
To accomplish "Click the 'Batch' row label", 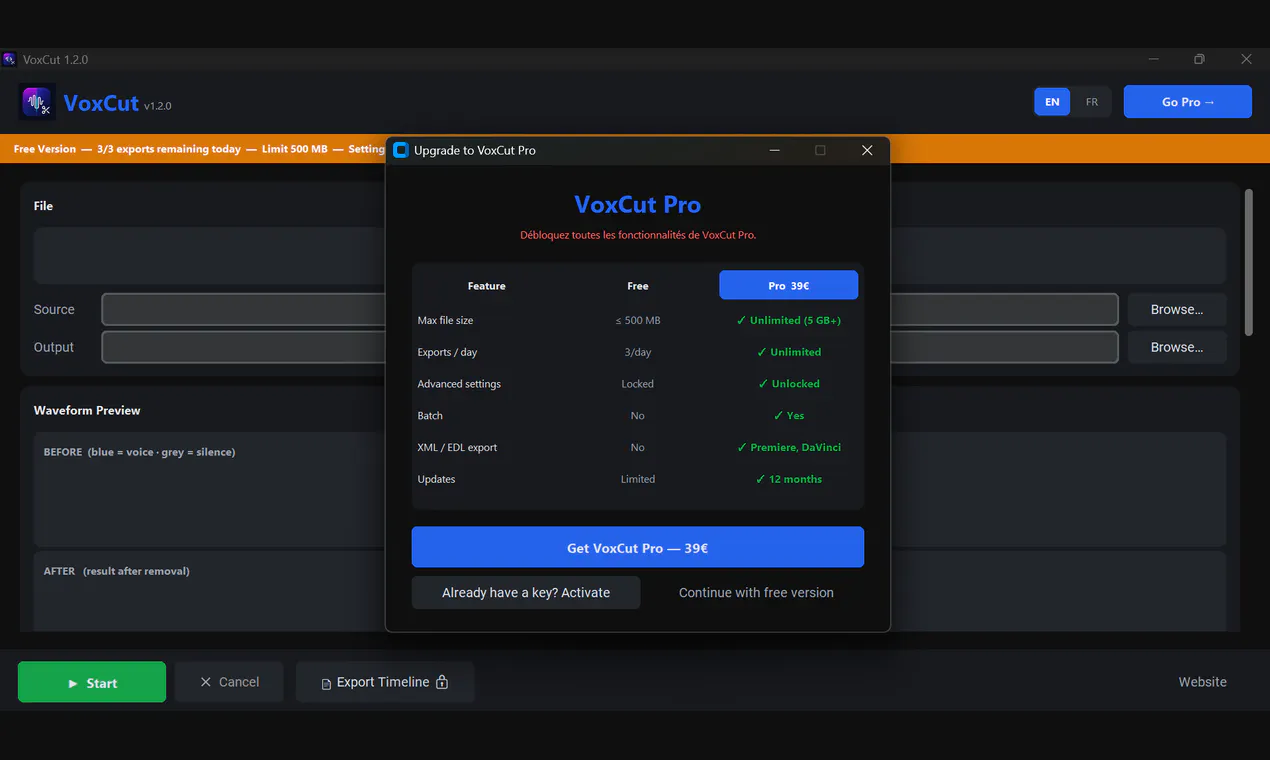I will [430, 416].
